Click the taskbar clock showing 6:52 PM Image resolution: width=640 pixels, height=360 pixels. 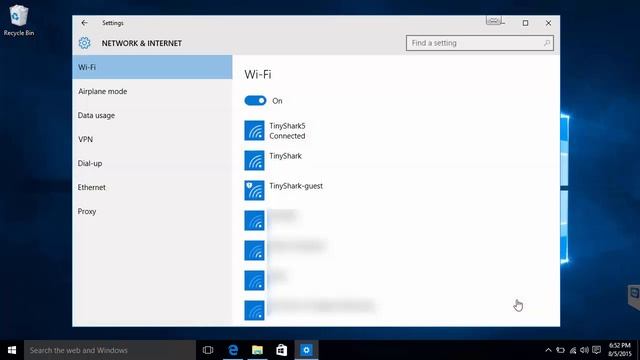point(620,350)
